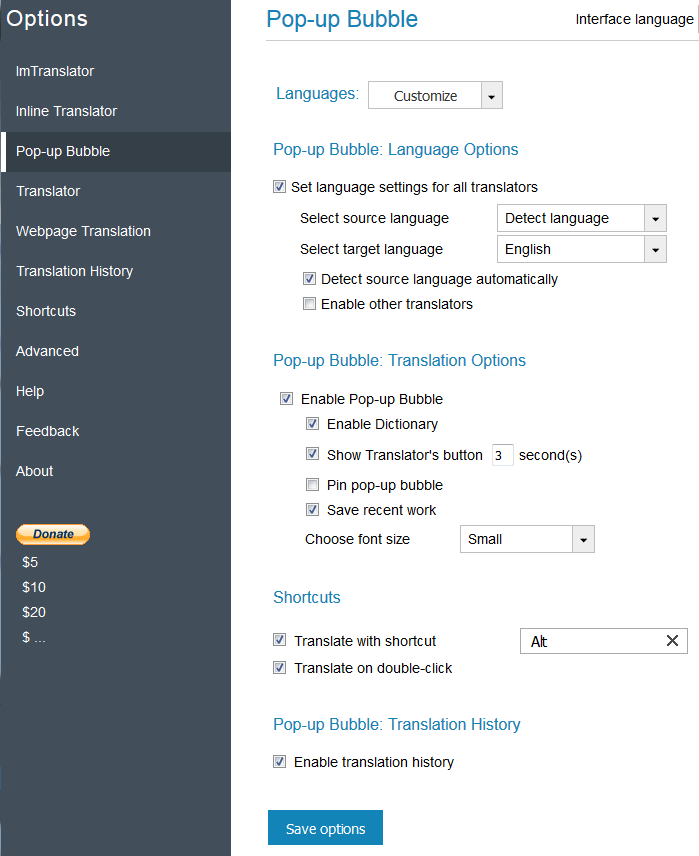Expand the font size Small dropdown
Image resolution: width=699 pixels, height=856 pixels.
(527, 539)
